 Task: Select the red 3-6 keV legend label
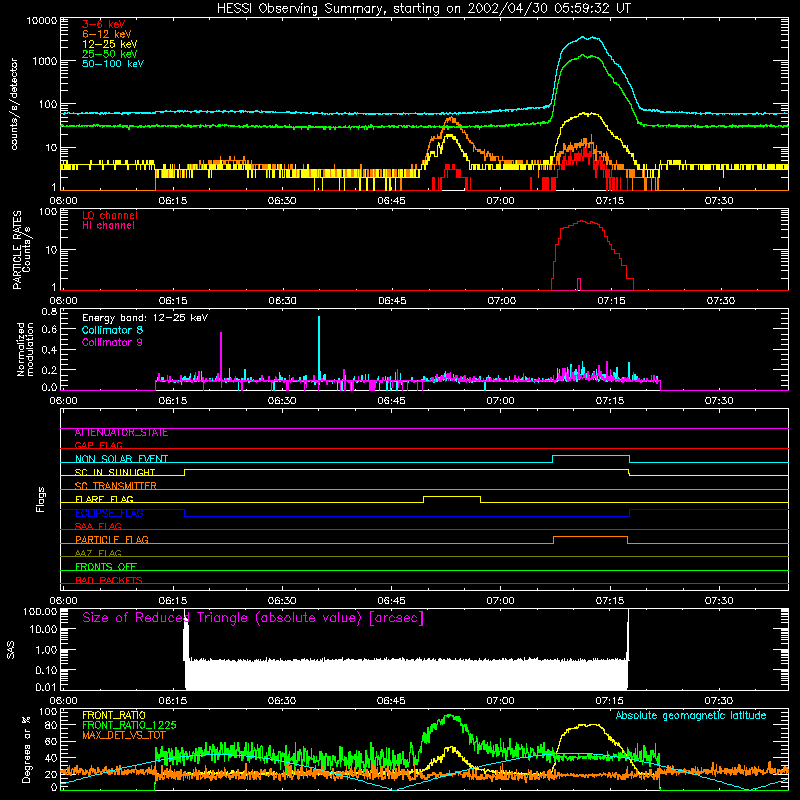104,24
